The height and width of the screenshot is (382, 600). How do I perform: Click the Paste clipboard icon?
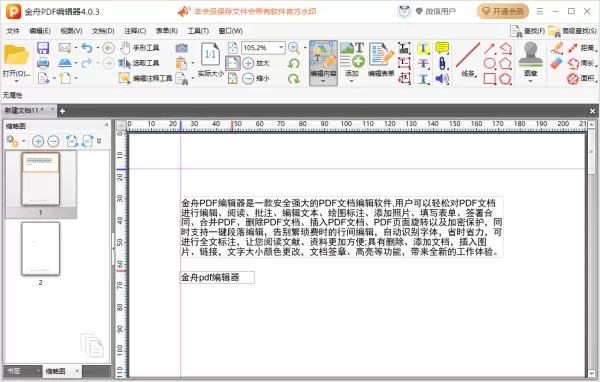click(181, 63)
